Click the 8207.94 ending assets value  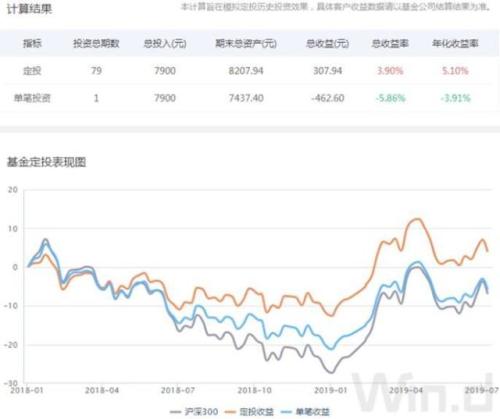246,71
